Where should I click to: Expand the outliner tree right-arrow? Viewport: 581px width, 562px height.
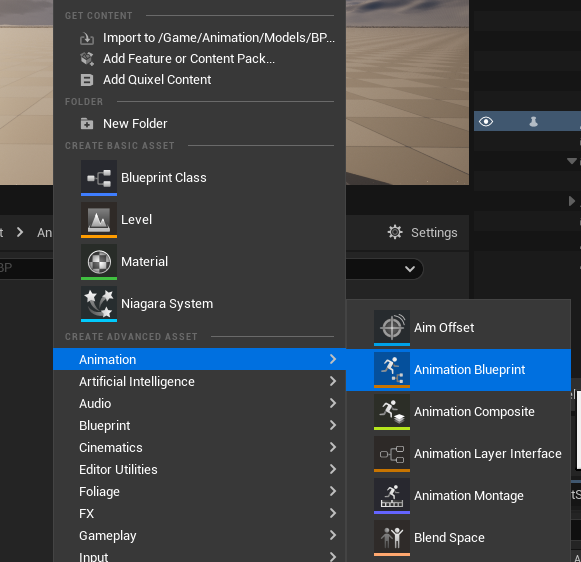point(572,201)
